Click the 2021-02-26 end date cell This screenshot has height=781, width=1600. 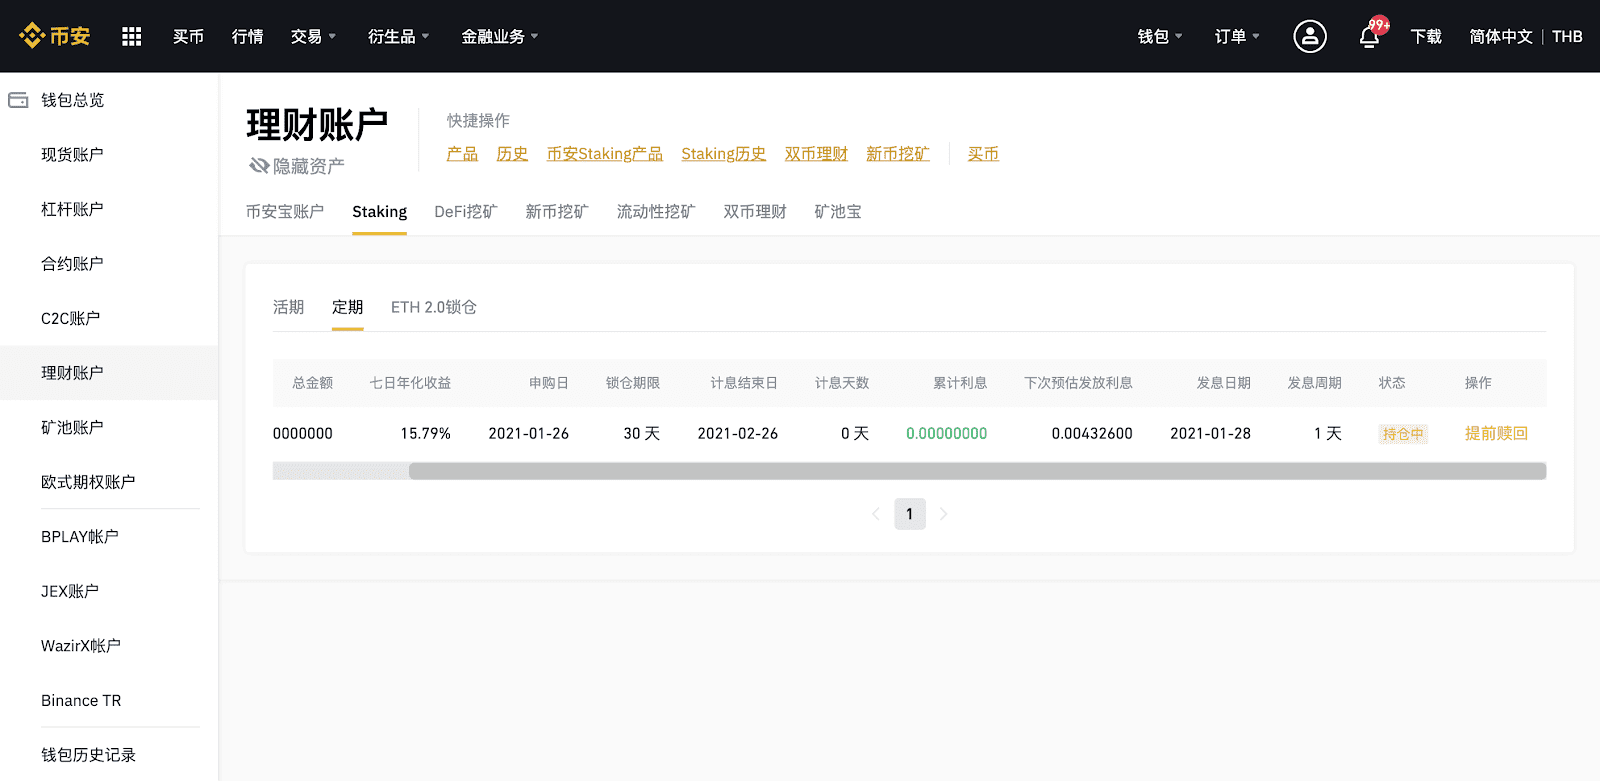[737, 434]
